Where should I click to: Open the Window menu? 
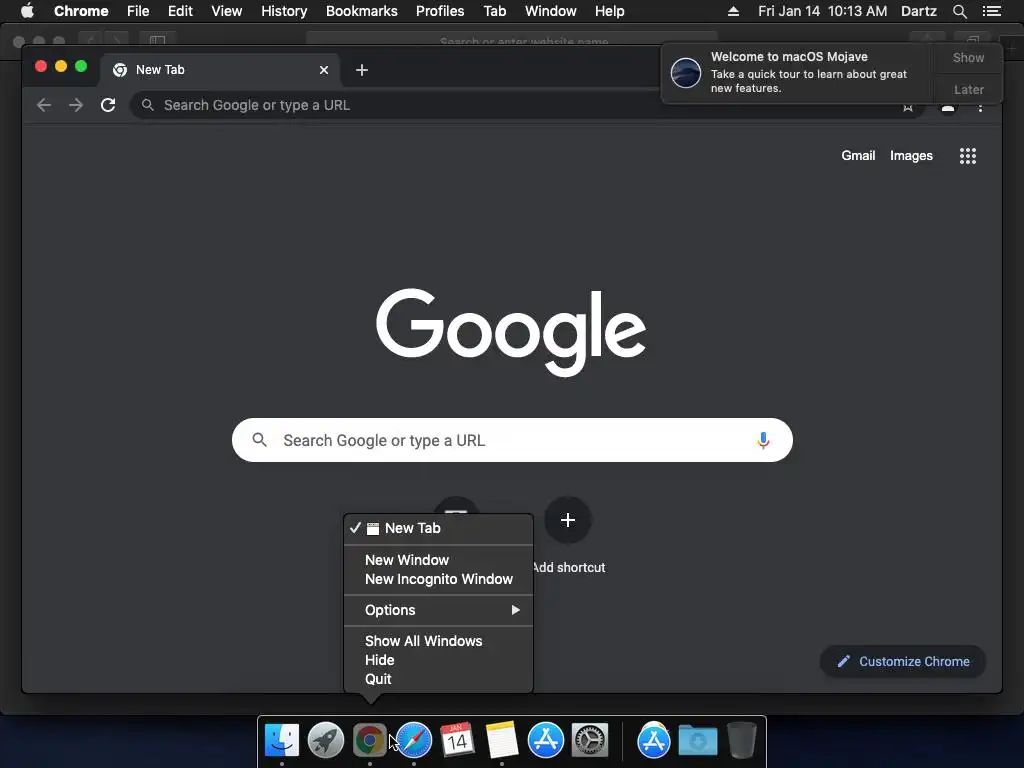tap(551, 11)
